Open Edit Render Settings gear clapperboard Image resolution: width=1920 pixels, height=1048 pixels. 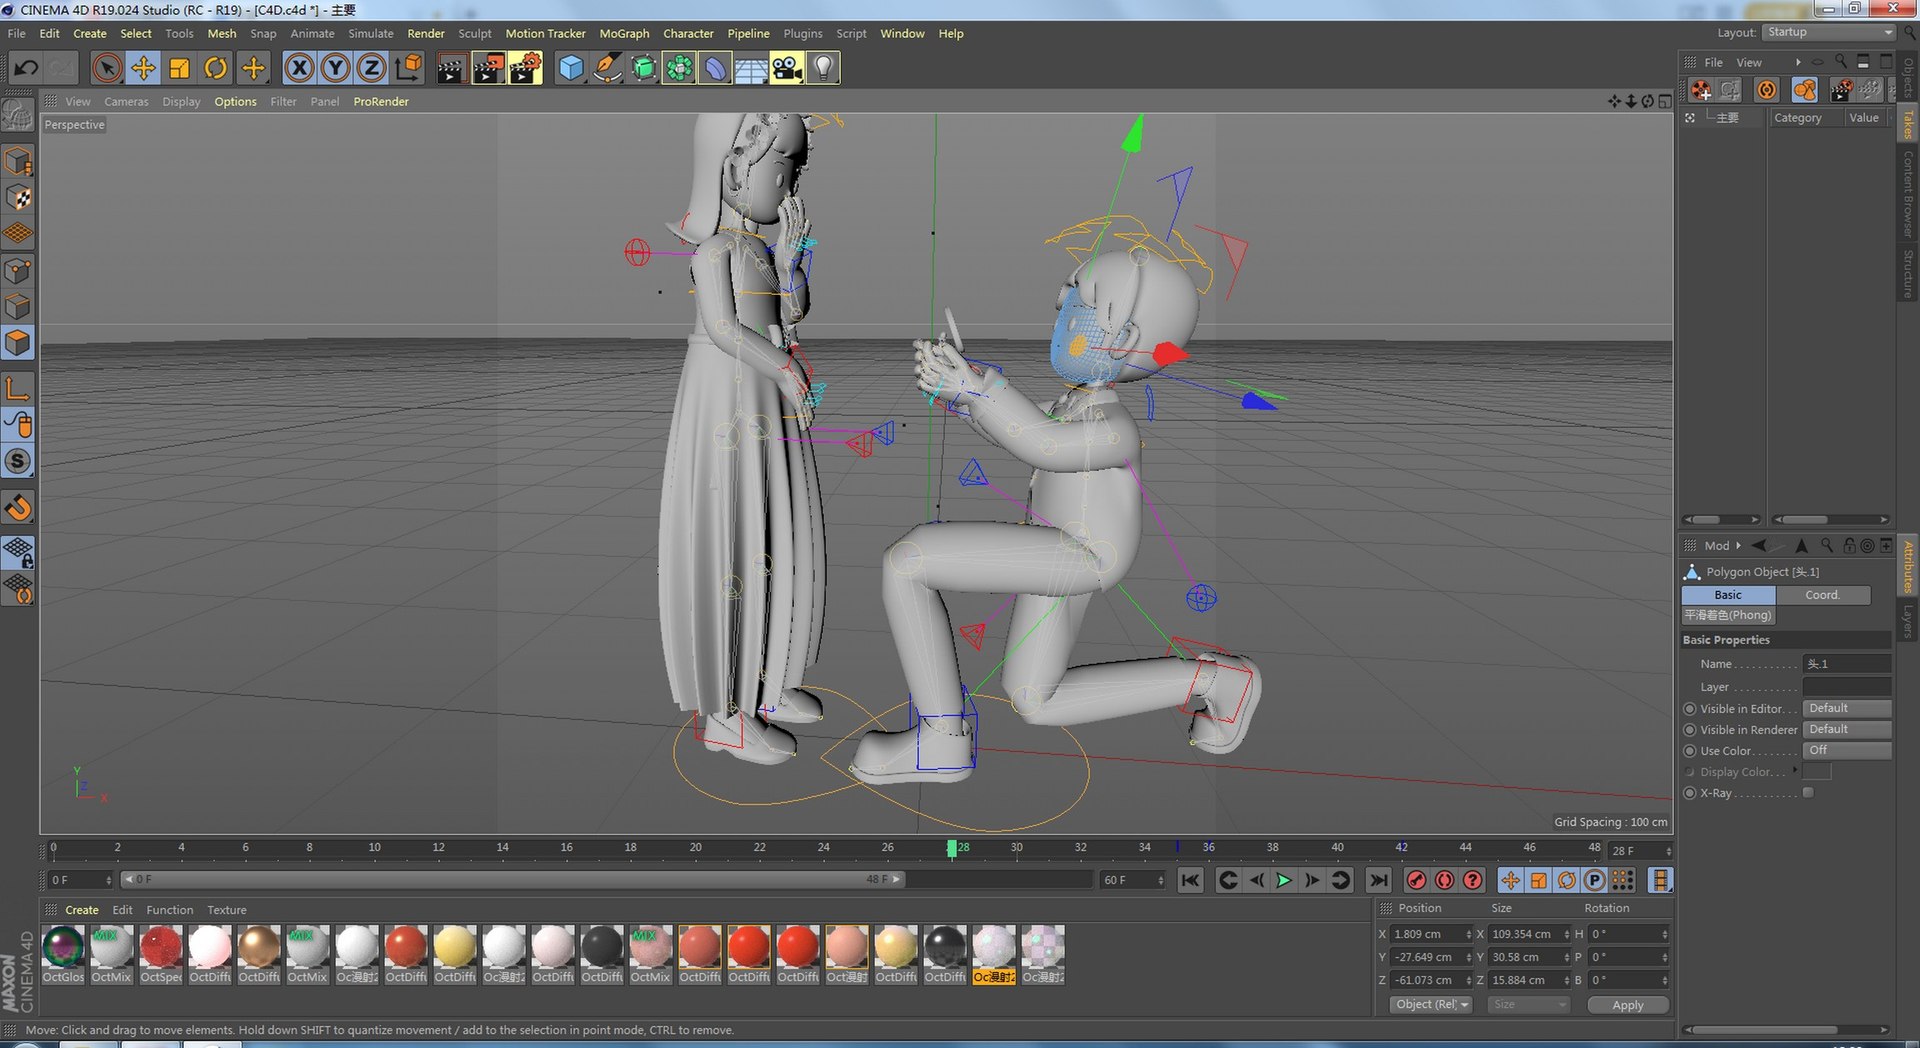[525, 68]
